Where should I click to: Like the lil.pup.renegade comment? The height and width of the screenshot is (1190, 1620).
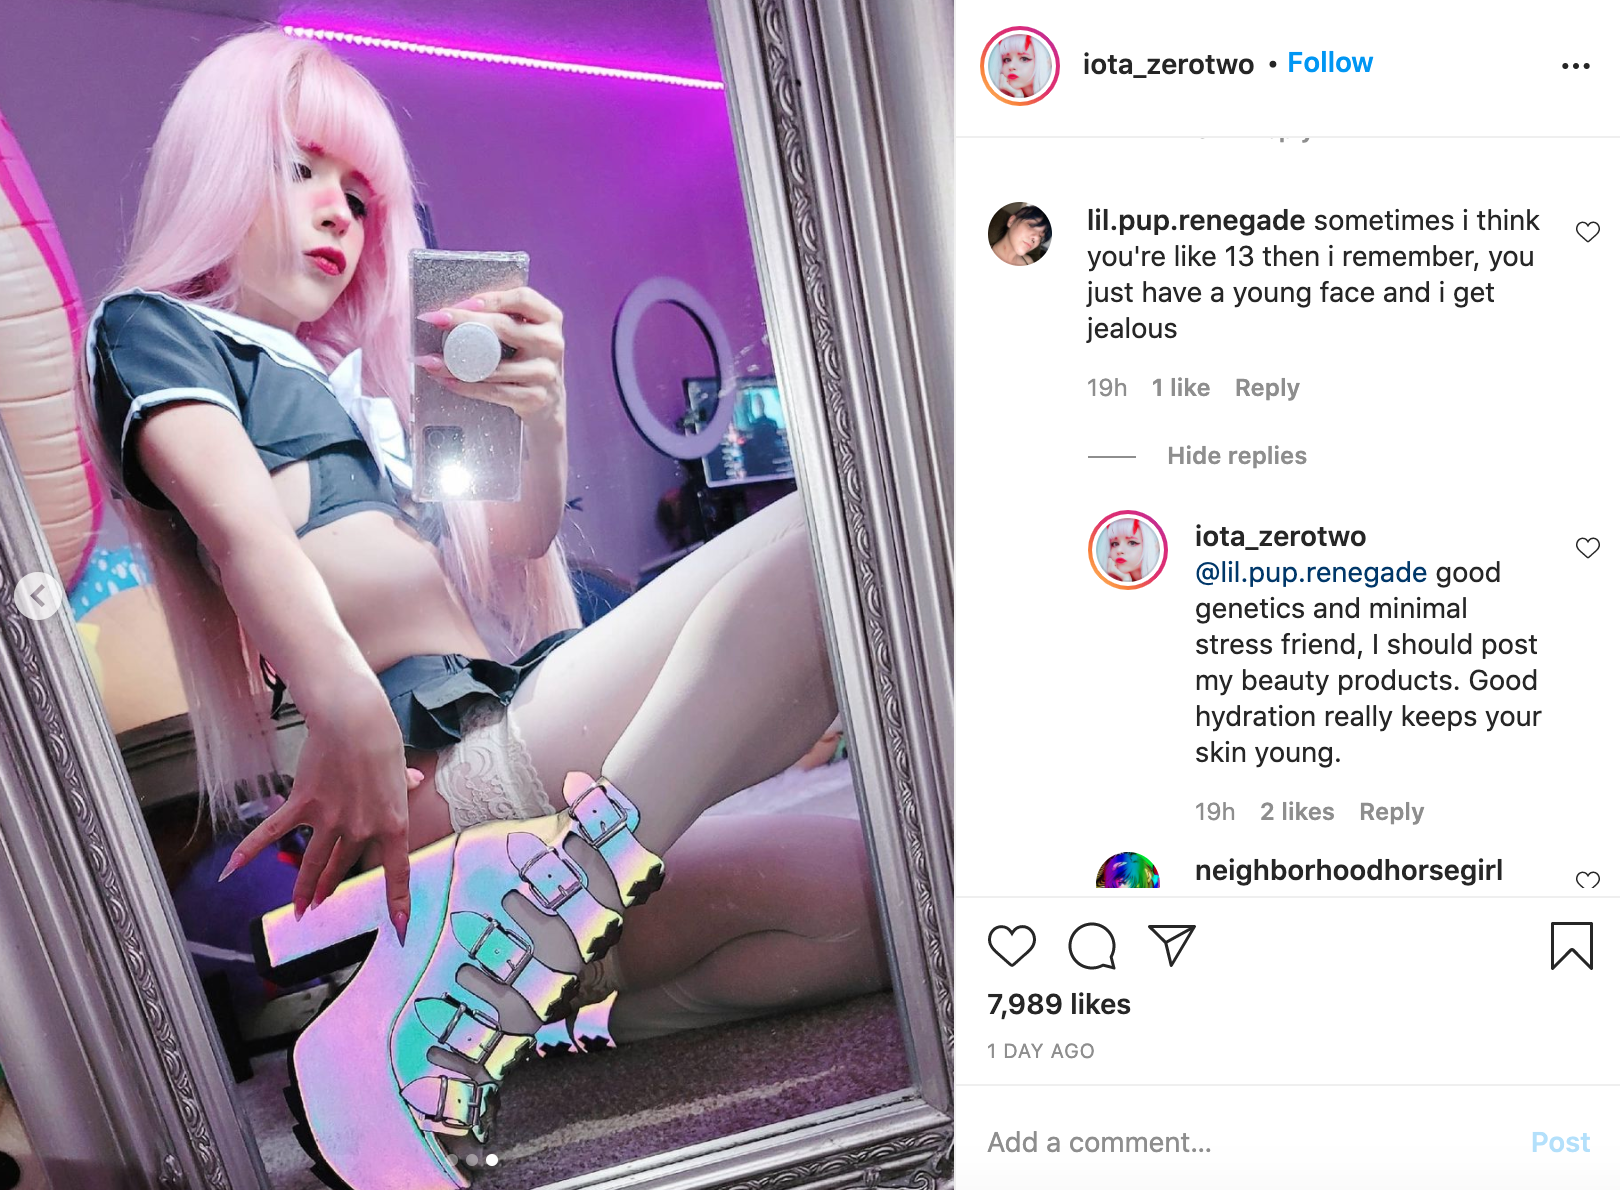(x=1587, y=232)
